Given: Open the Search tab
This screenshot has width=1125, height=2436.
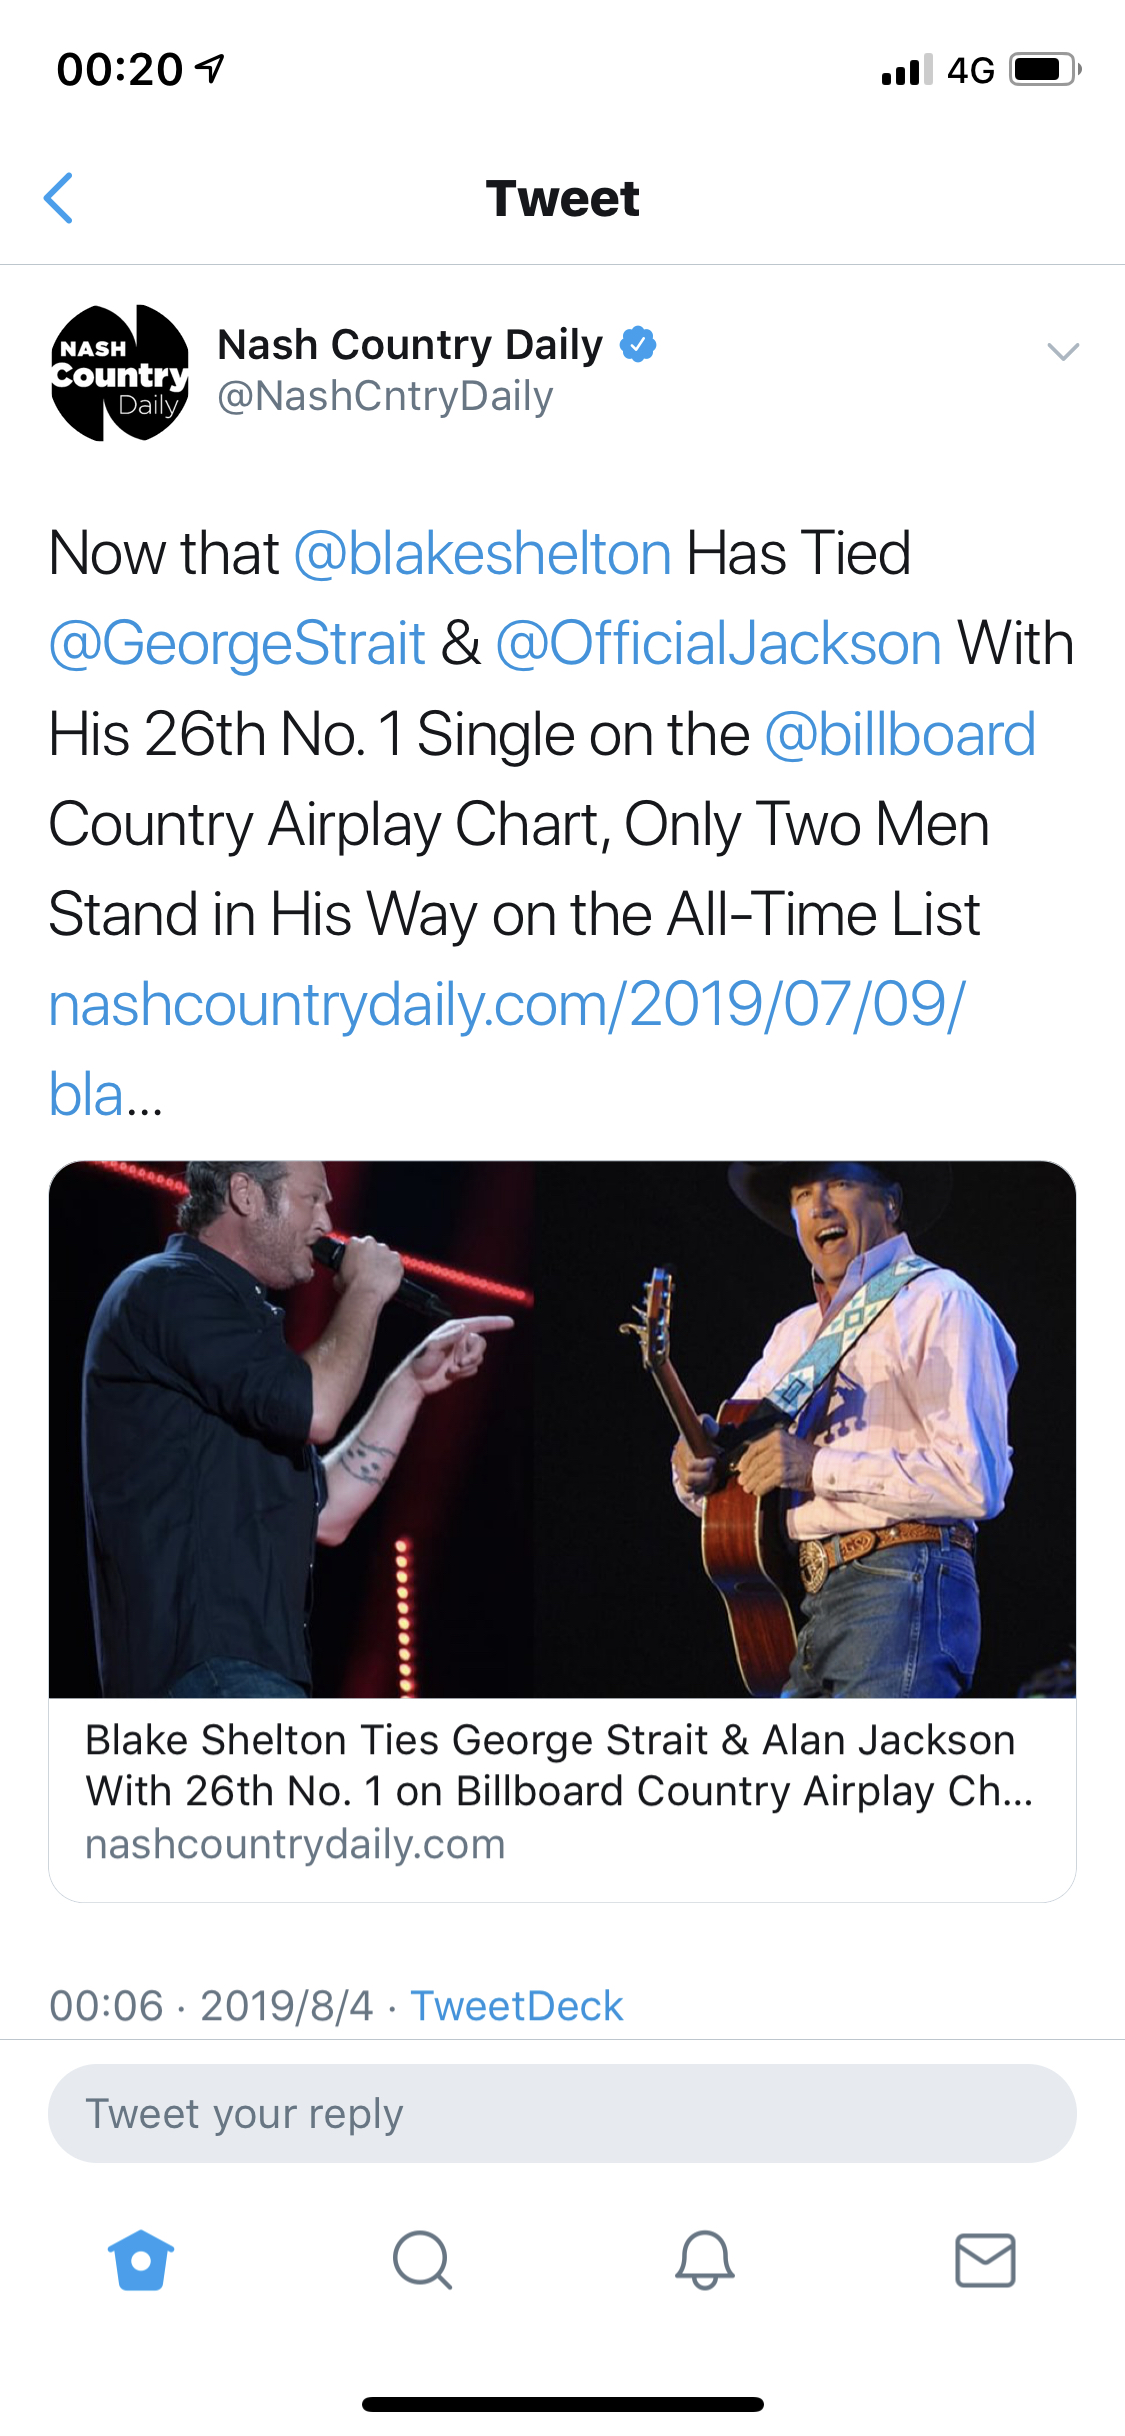Looking at the screenshot, I should tap(422, 2260).
